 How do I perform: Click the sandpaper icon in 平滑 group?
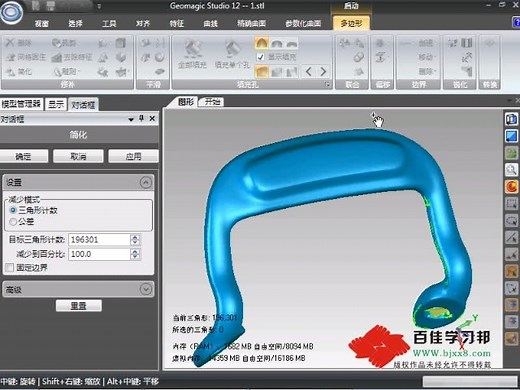coord(159,71)
